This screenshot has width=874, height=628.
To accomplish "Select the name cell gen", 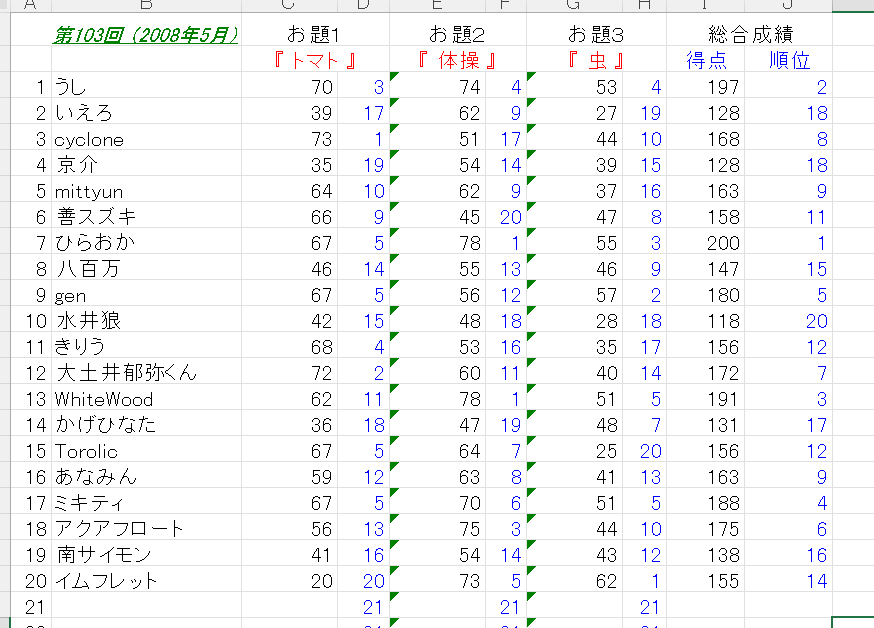I will pyautogui.click(x=146, y=295).
